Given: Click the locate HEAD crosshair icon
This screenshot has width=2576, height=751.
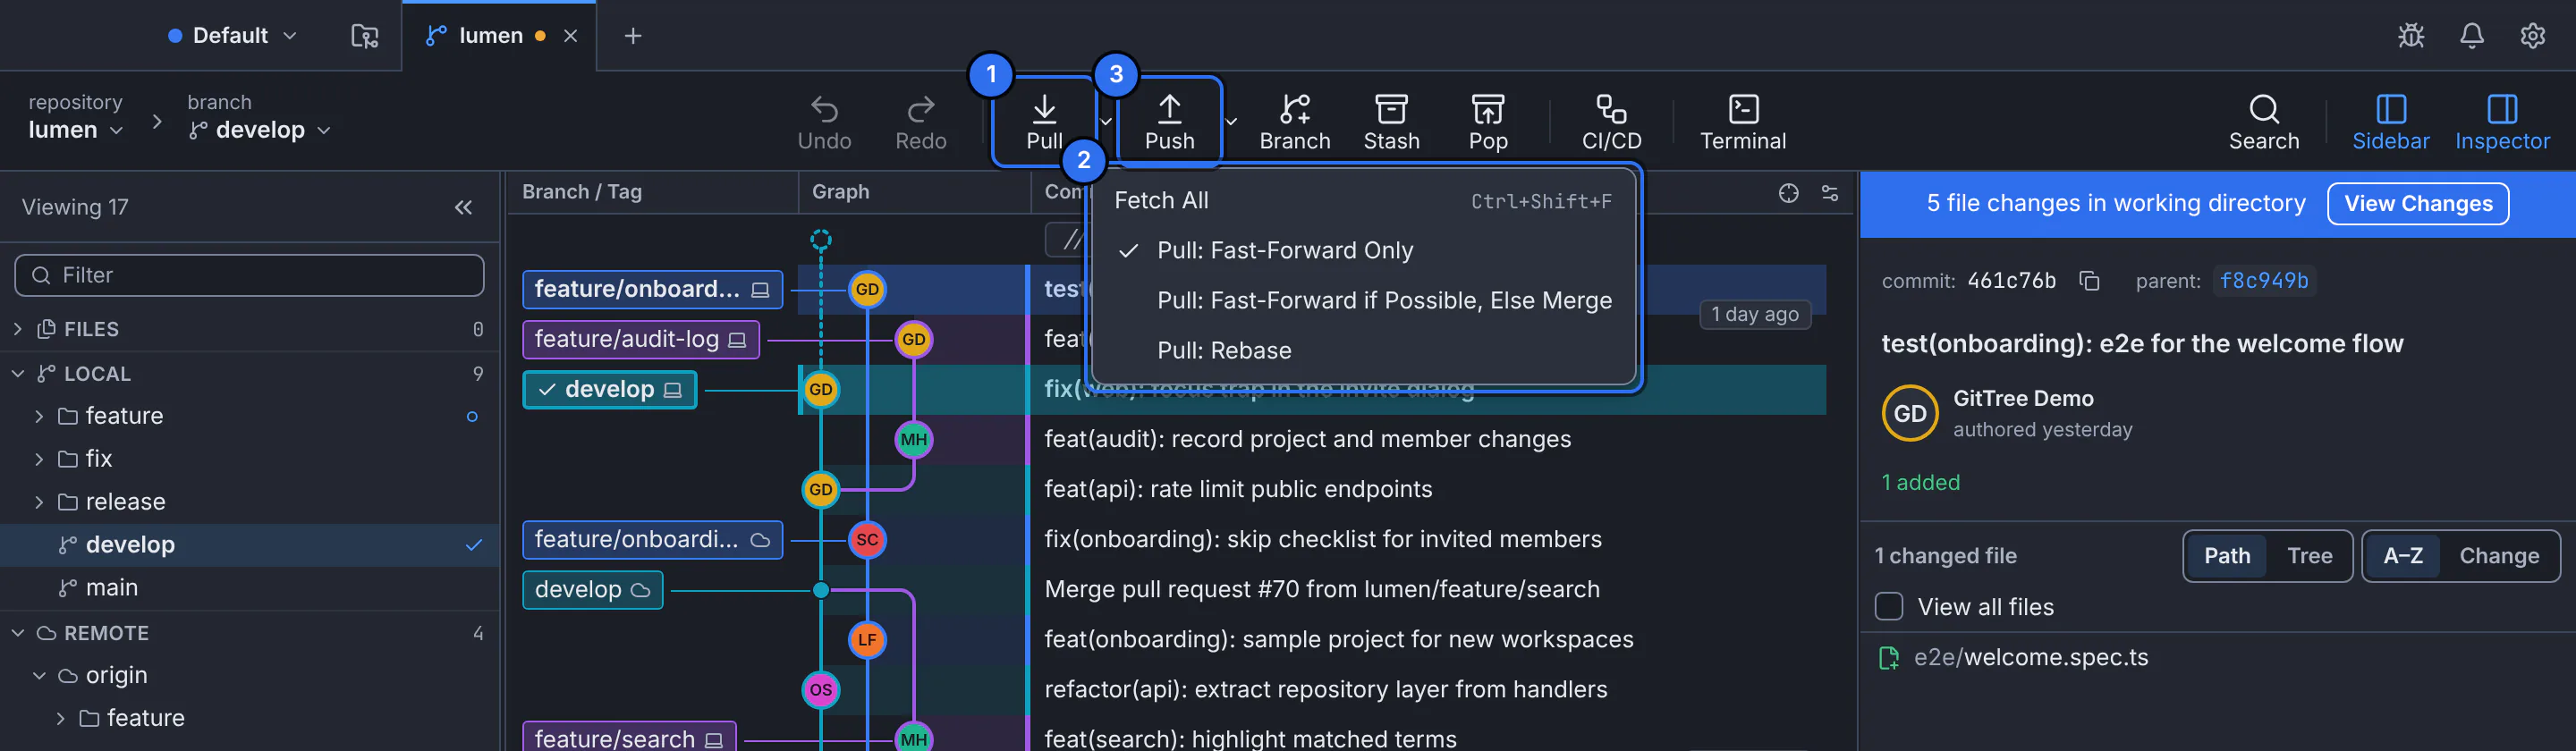Looking at the screenshot, I should [x=1788, y=193].
